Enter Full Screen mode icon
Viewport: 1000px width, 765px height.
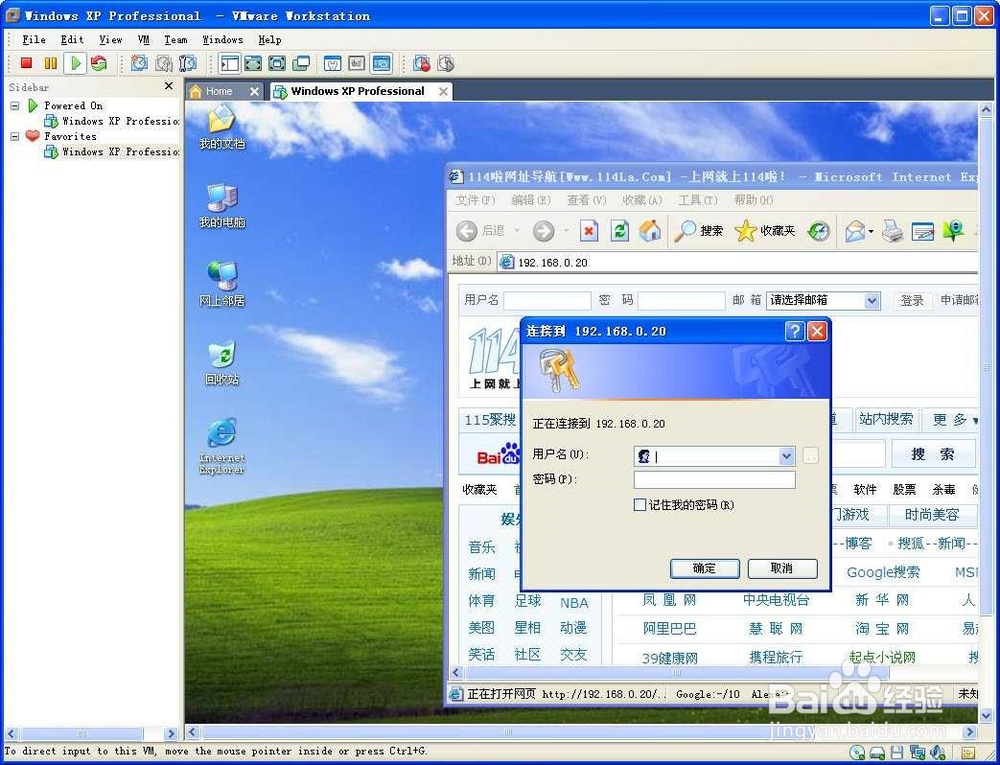(x=277, y=63)
